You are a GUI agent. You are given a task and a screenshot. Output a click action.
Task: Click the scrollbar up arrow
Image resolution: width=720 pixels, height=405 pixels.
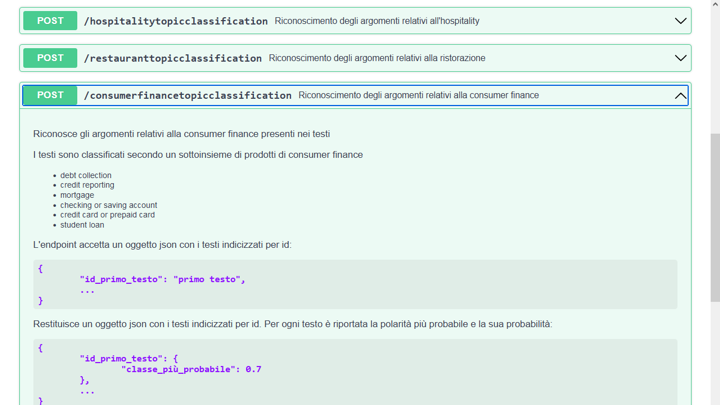(x=715, y=4)
